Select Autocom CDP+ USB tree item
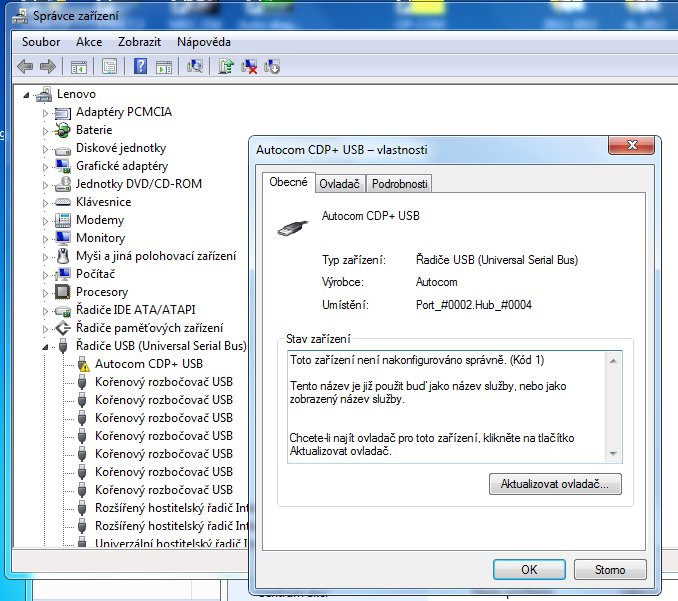Image resolution: width=678 pixels, height=601 pixels. (x=149, y=364)
